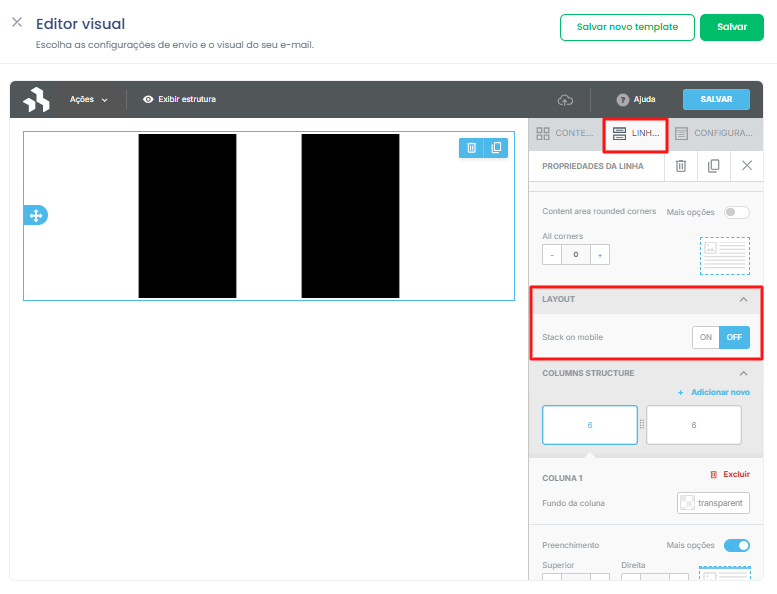Click duplicate icon on selected canvas row

[496, 148]
